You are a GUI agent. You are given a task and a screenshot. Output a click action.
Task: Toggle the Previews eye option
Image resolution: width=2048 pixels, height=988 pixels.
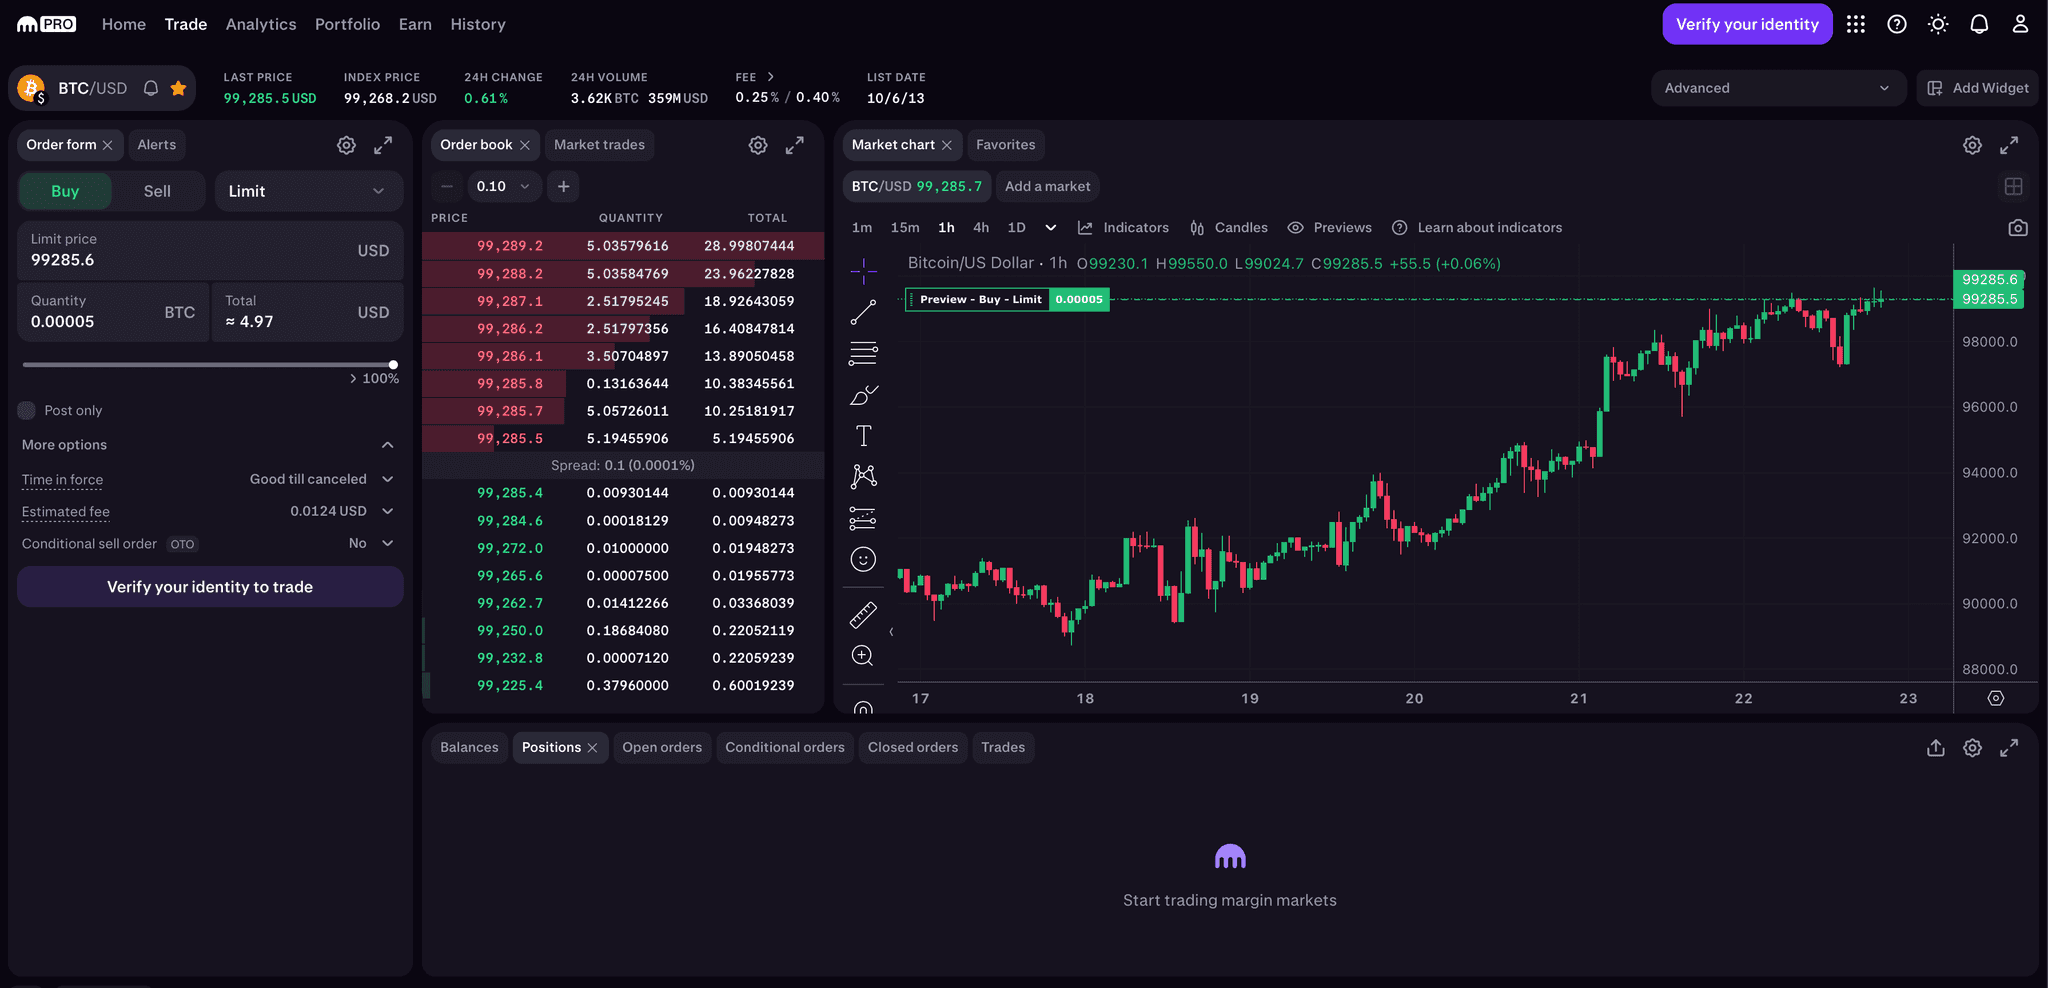click(1329, 228)
